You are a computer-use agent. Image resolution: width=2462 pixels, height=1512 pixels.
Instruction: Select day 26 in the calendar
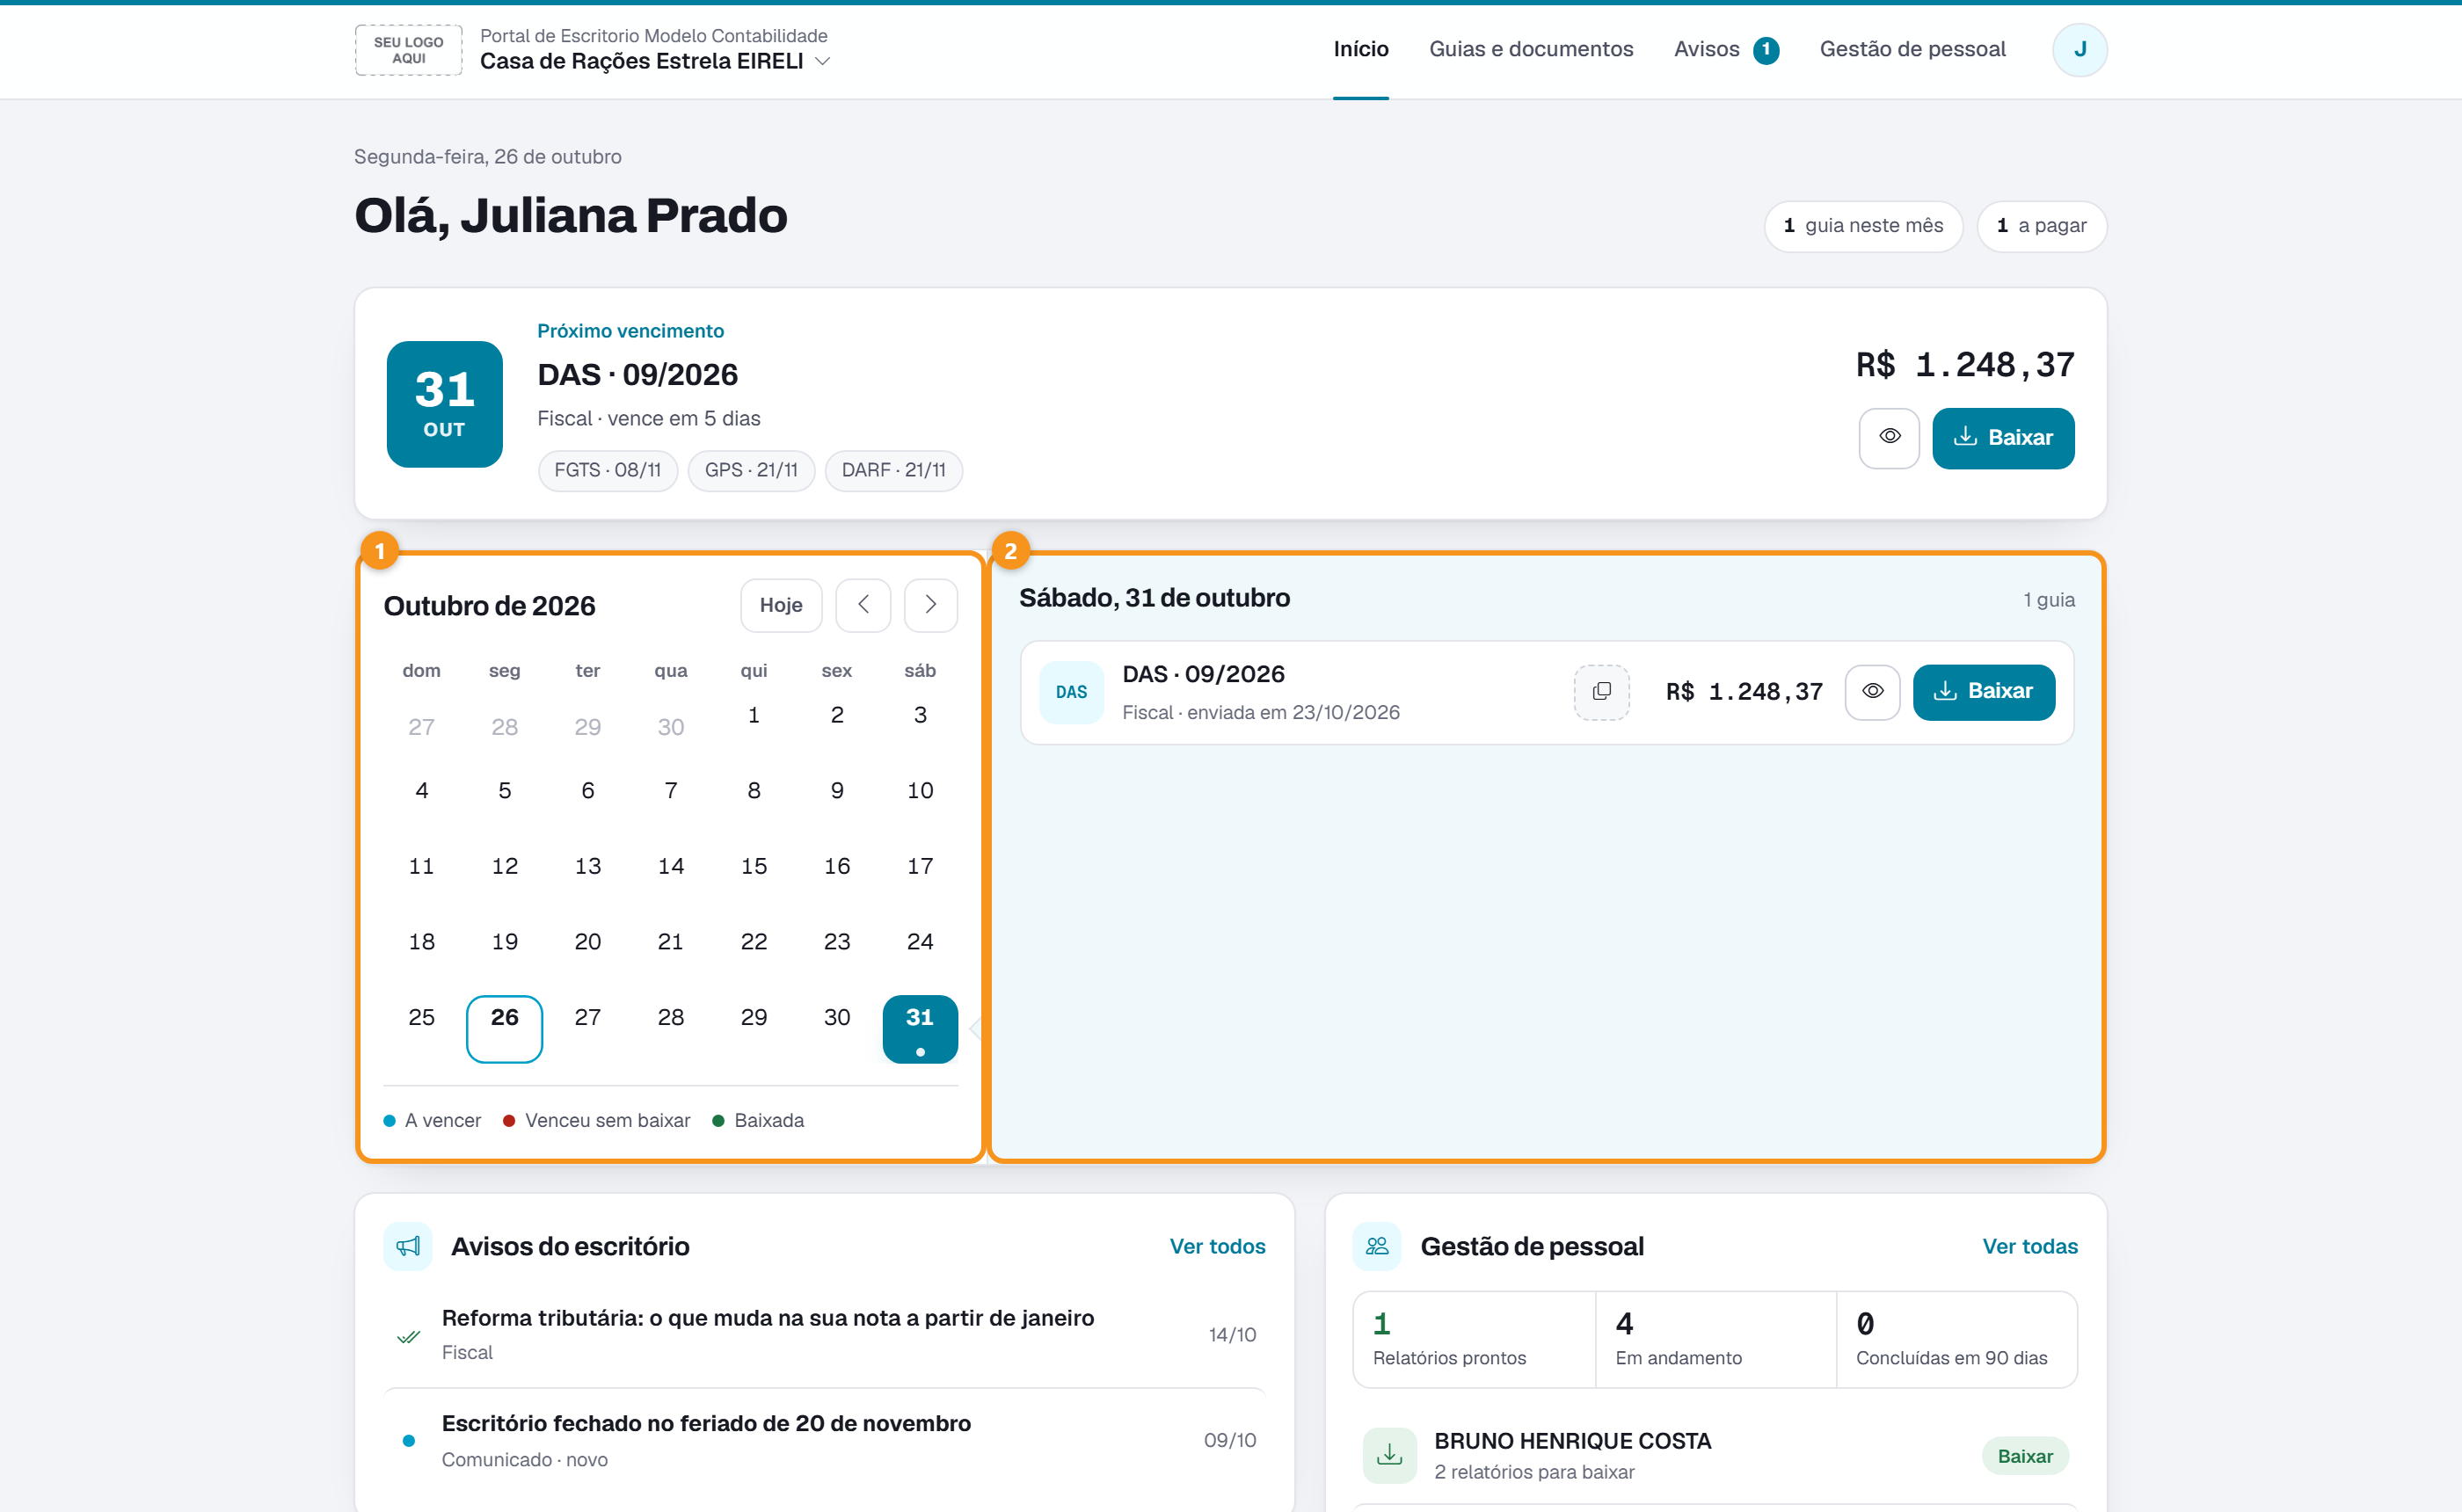[x=504, y=1029]
